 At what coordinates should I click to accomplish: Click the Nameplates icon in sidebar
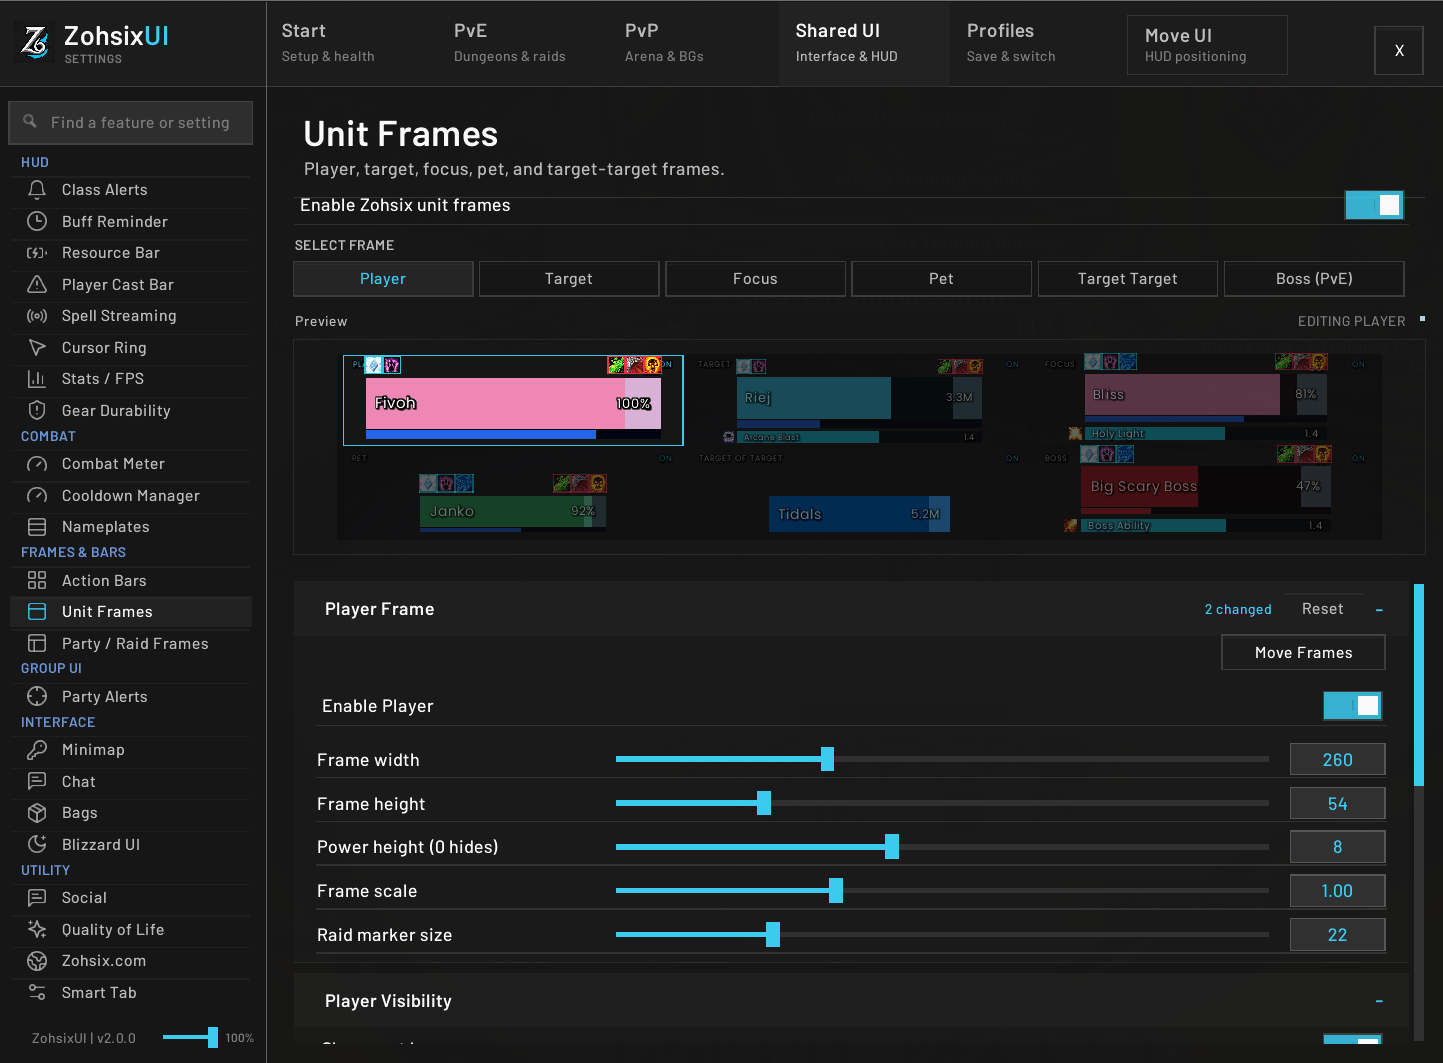coord(37,527)
